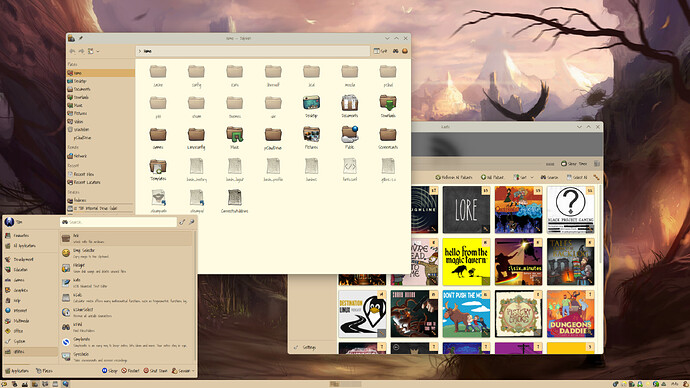This screenshot has height=388, width=690.
Task: Click Select All in Kasts toolbar
Action: point(577,177)
